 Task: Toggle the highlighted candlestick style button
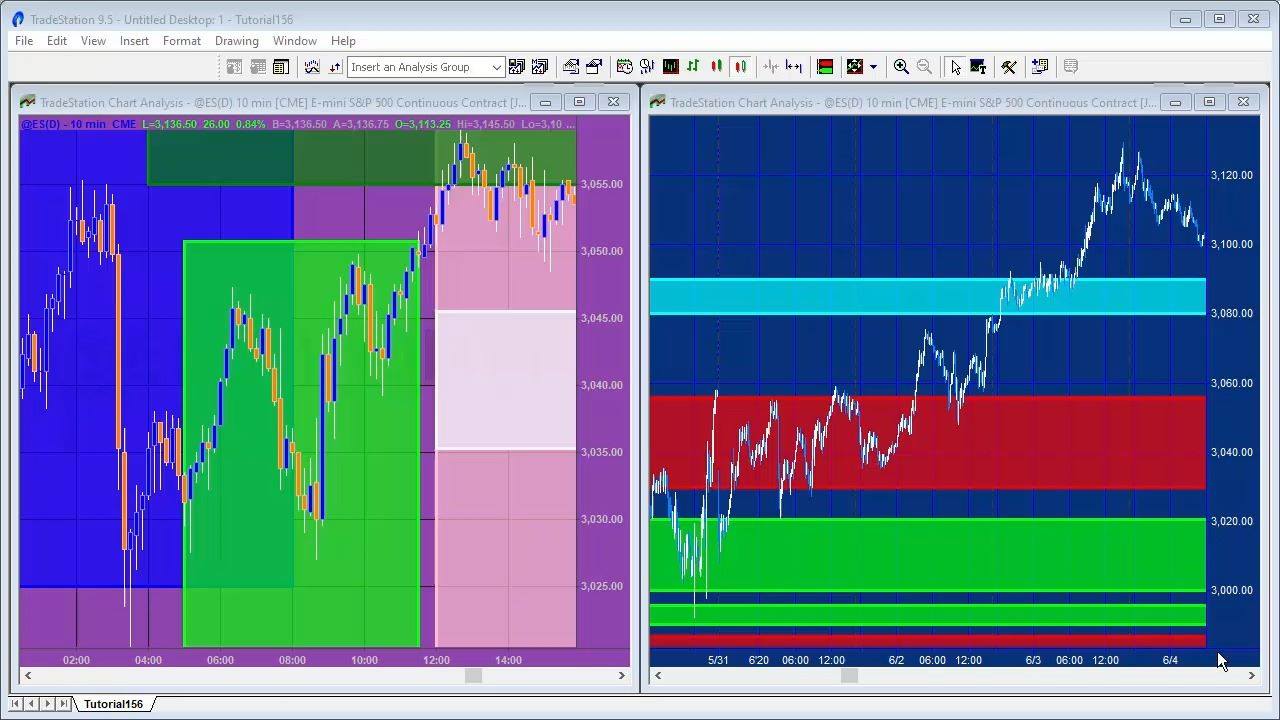740,67
